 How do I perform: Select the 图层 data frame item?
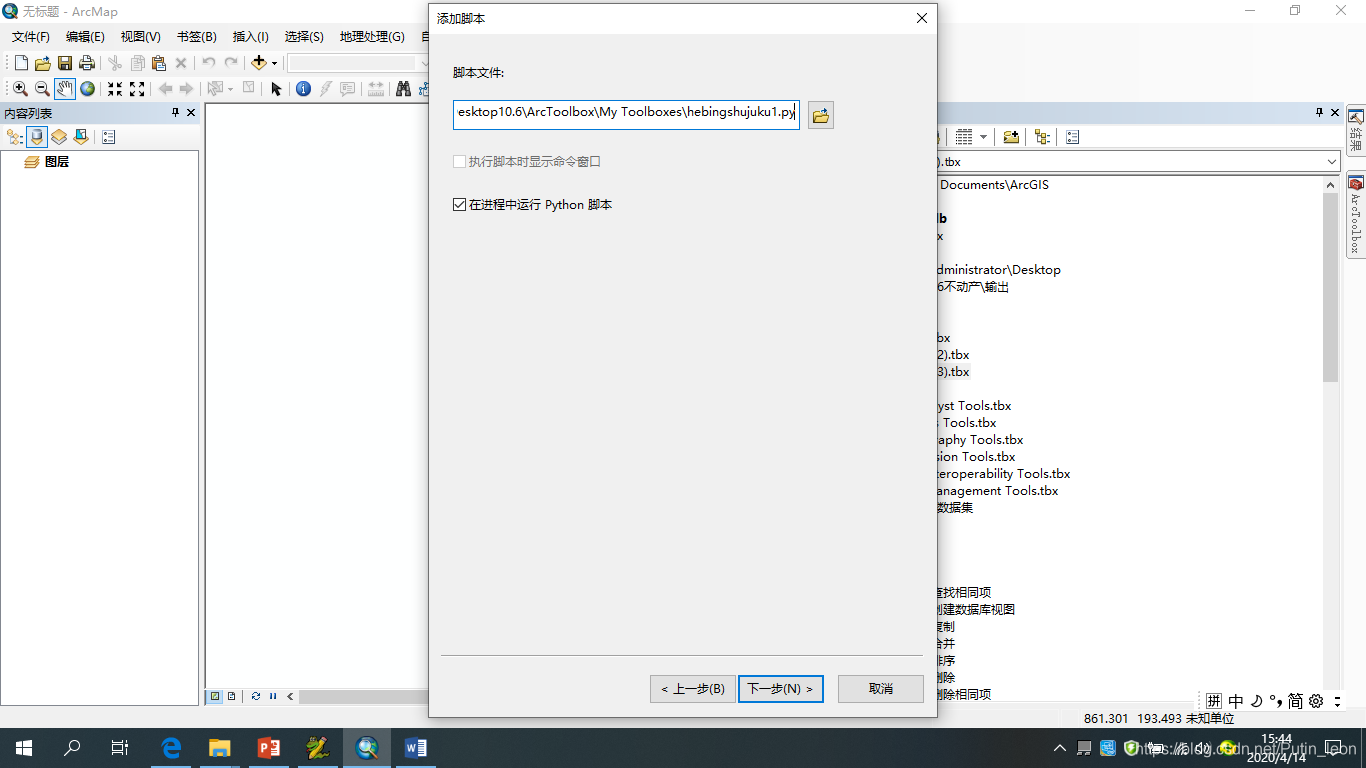[57, 161]
